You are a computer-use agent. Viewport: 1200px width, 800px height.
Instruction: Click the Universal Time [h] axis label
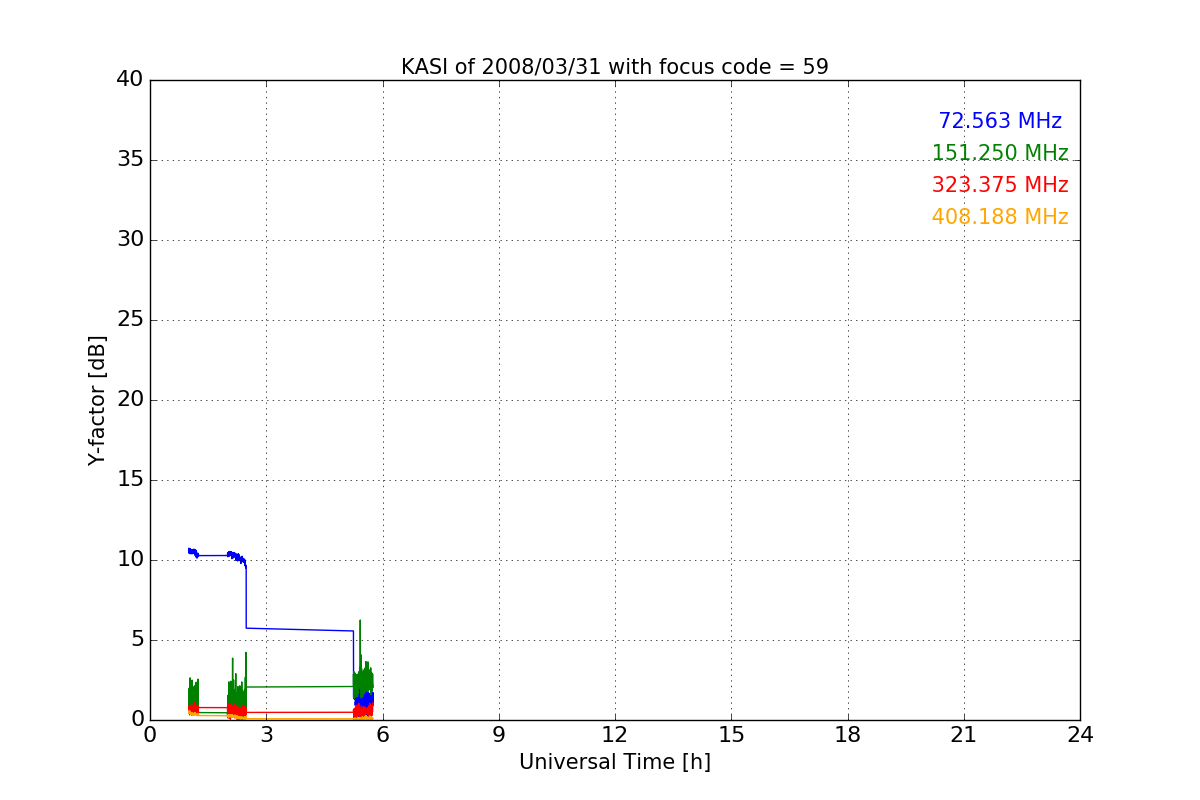coord(615,762)
